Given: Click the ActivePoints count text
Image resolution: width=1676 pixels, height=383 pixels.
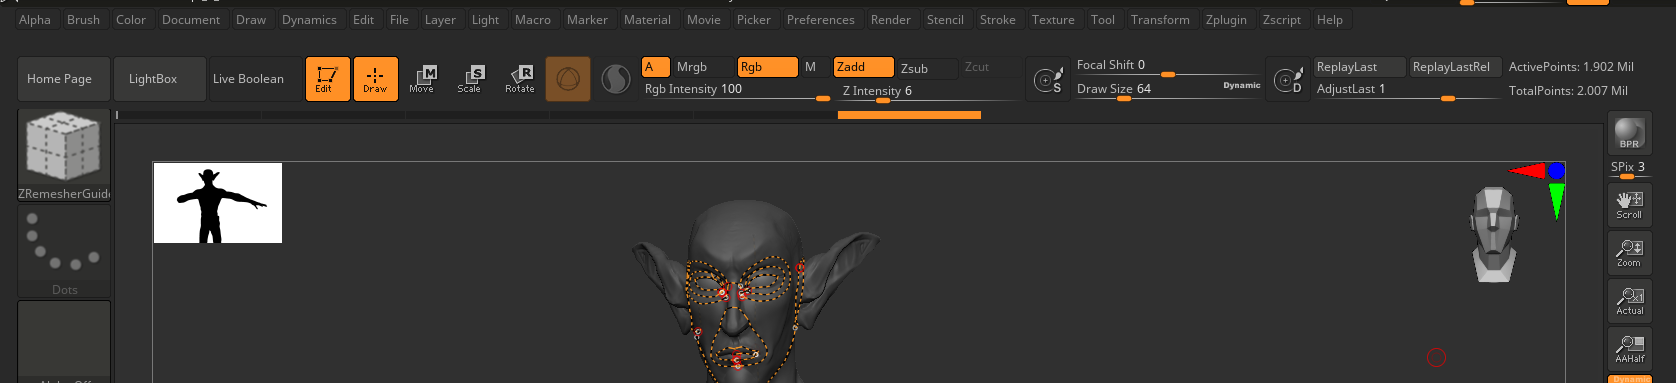Looking at the screenshot, I should (1571, 67).
